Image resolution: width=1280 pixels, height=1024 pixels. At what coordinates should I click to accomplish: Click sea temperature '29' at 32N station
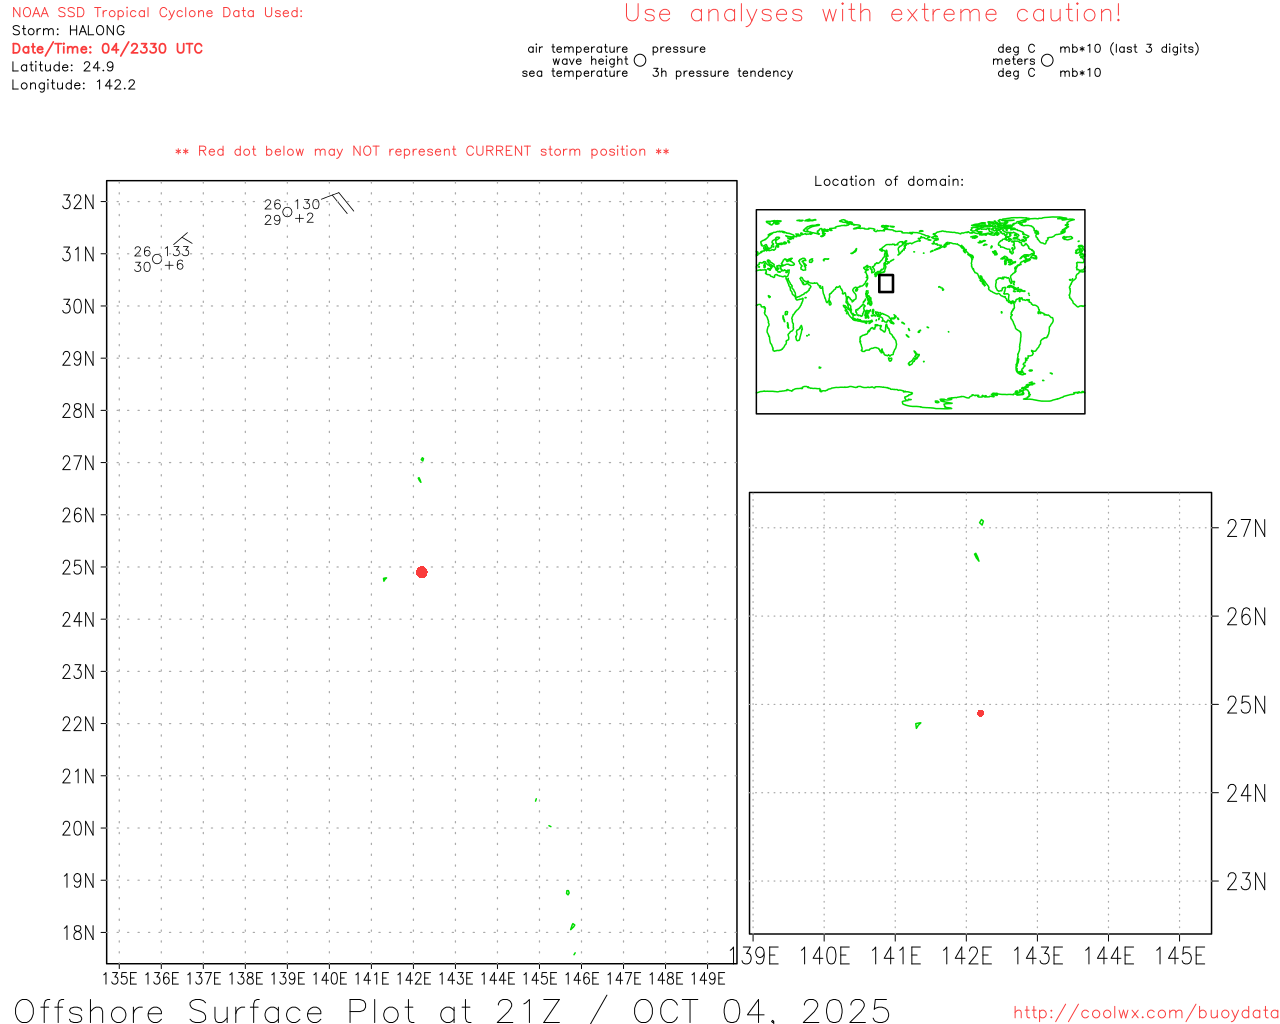coord(272,220)
